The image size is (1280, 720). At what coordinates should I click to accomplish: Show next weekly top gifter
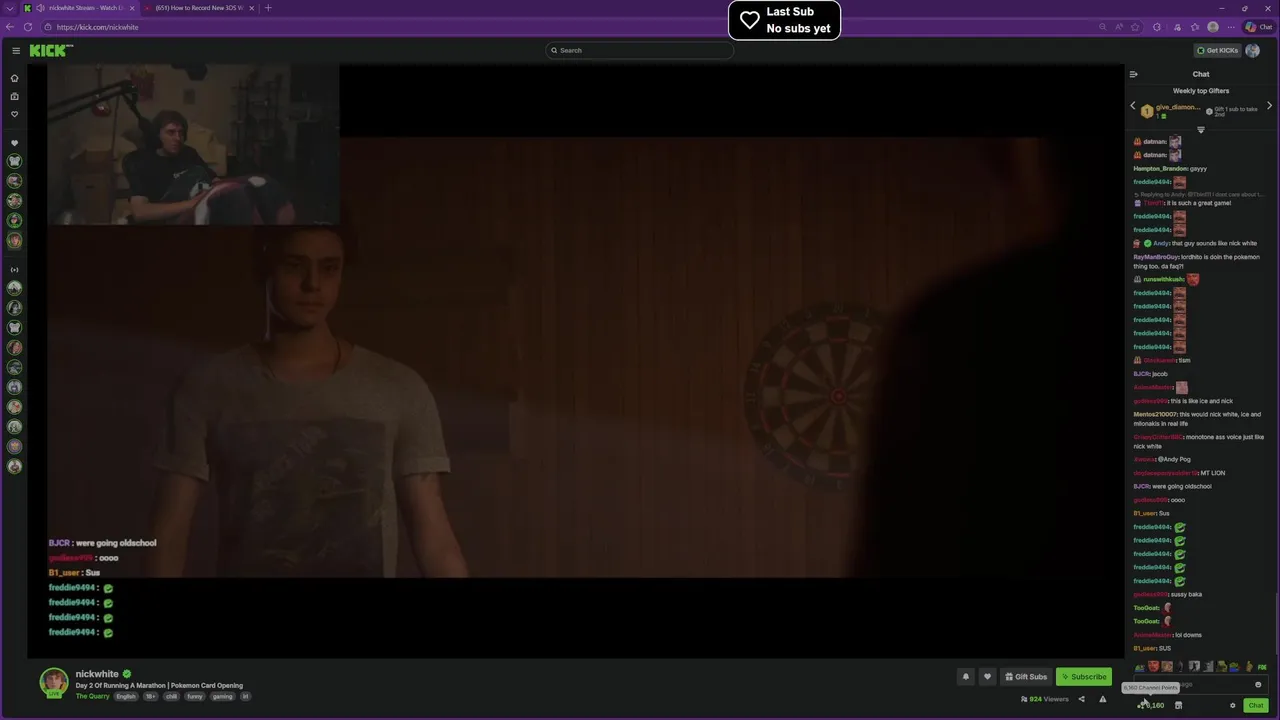point(1269,106)
